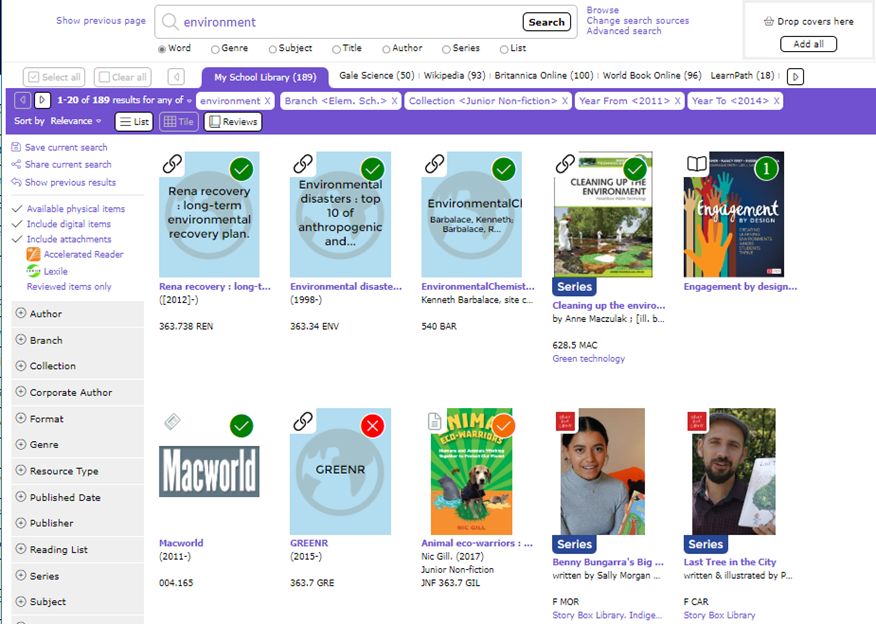Switch to the Wikipedia tab

click(454, 75)
